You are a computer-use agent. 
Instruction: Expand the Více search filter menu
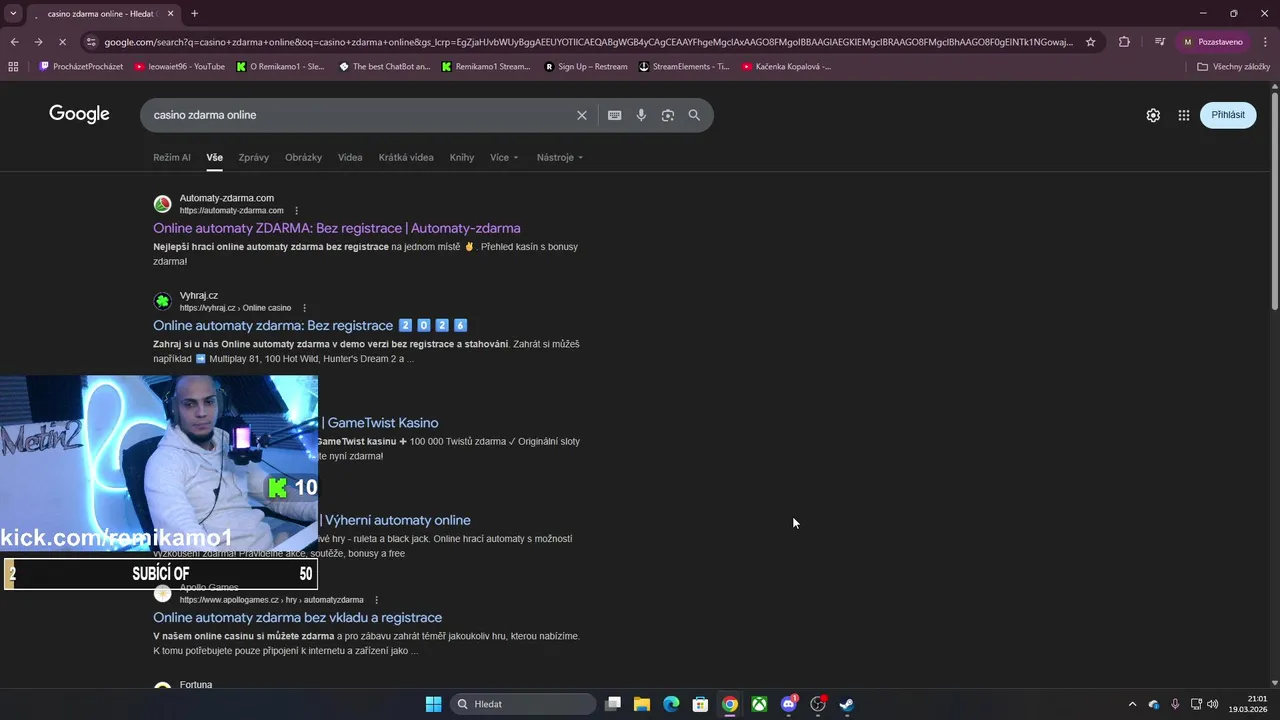[504, 157]
